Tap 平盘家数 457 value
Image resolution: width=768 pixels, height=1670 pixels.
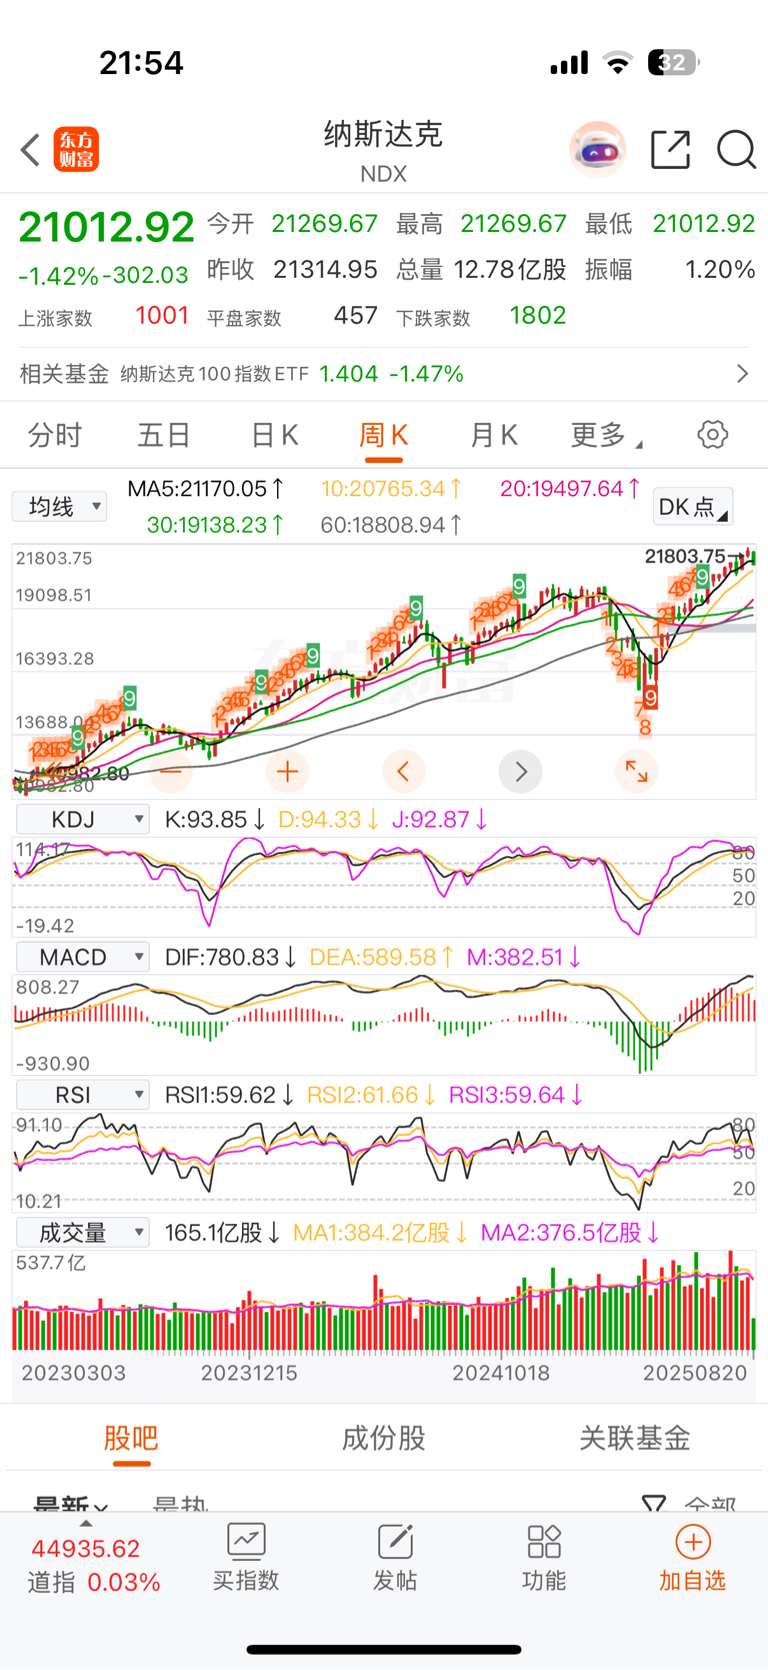coord(355,316)
